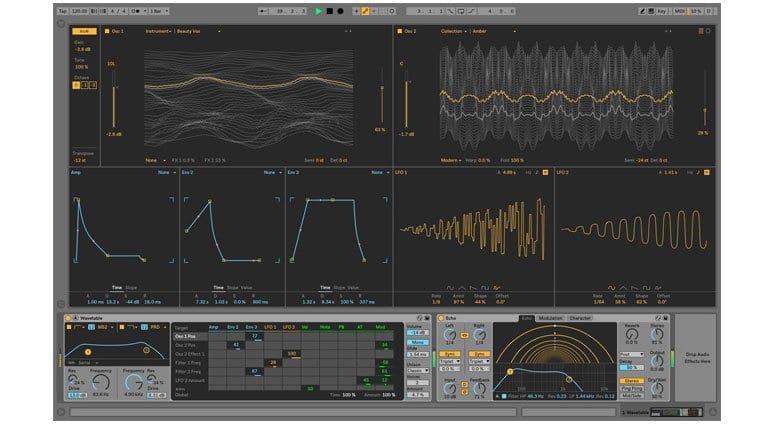Click the Tap tempo button
The image size is (770, 425).
click(62, 11)
